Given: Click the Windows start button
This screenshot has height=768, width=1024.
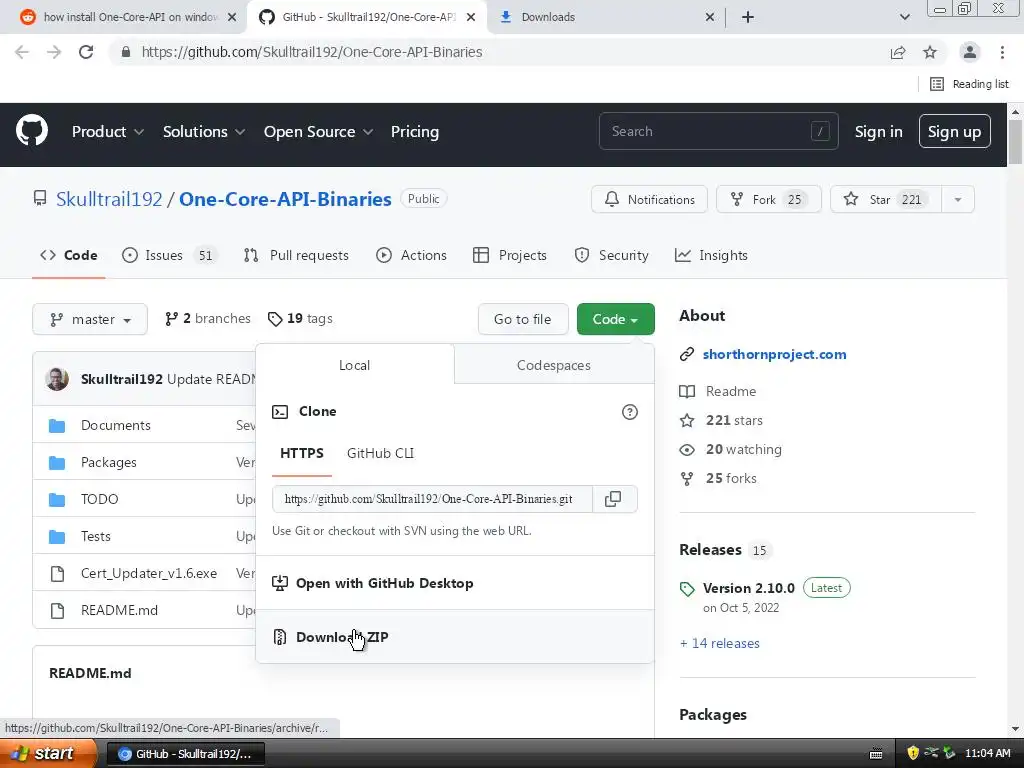Looking at the screenshot, I should click(47, 753).
